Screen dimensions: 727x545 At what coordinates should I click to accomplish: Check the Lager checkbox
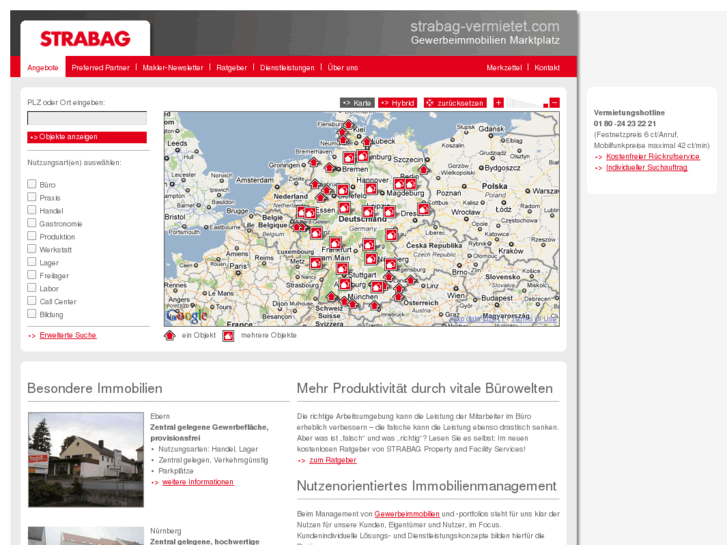32,262
